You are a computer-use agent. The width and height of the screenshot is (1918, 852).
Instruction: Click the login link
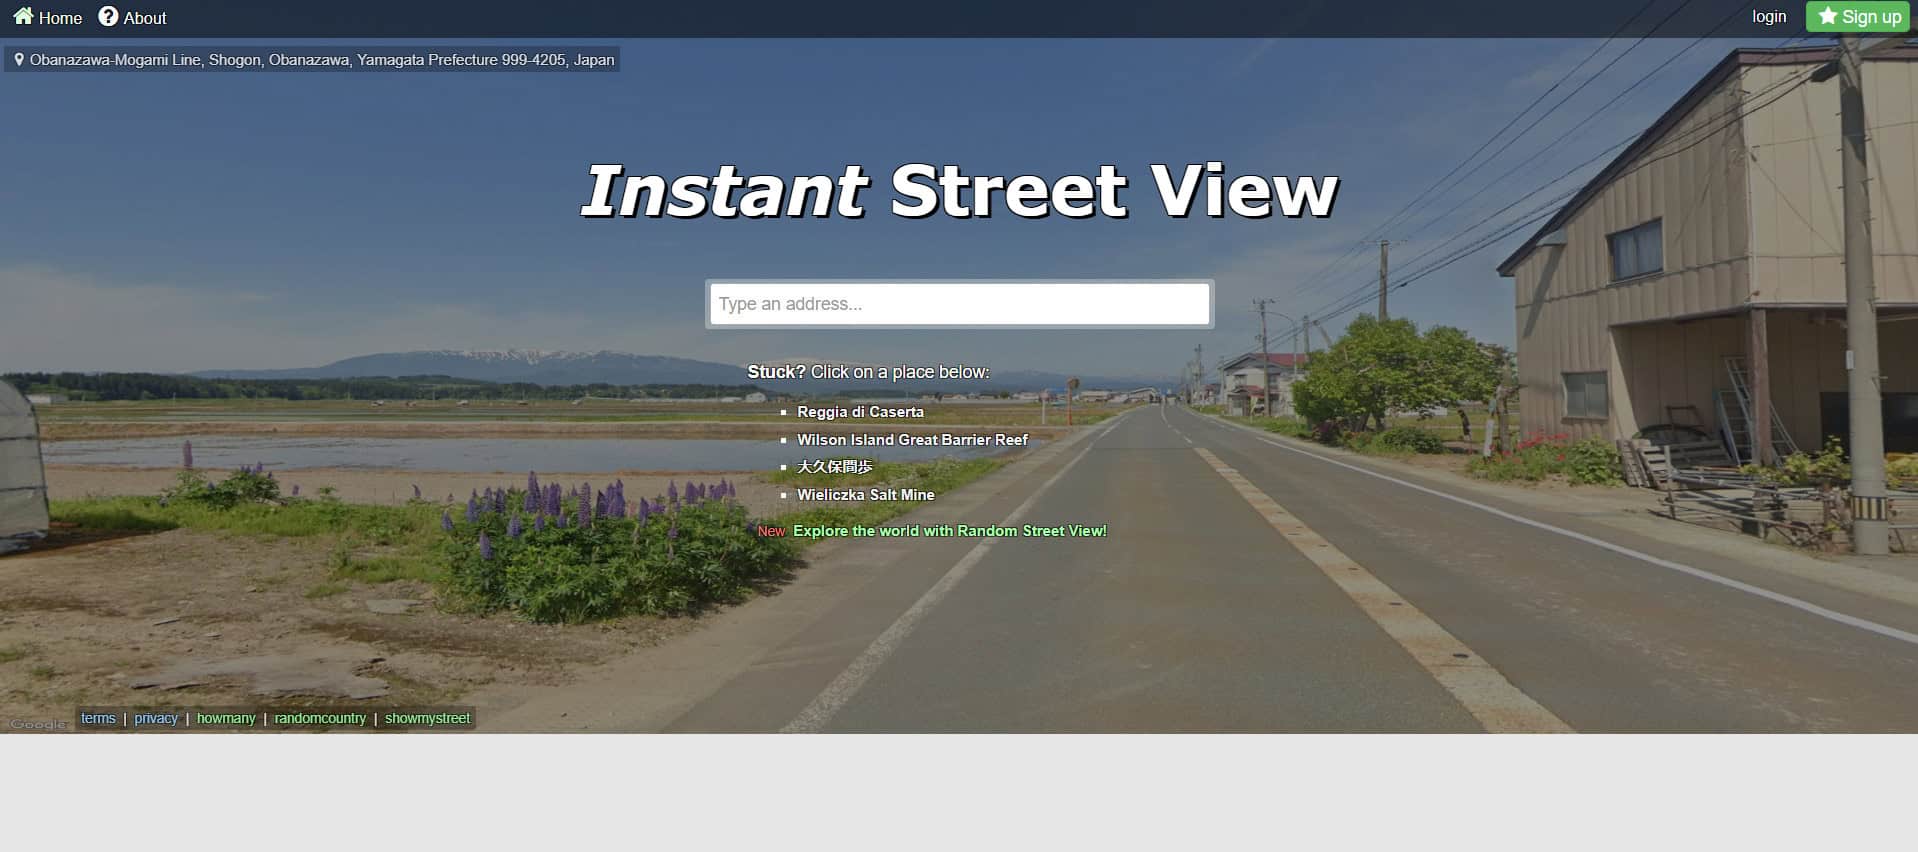(1768, 17)
